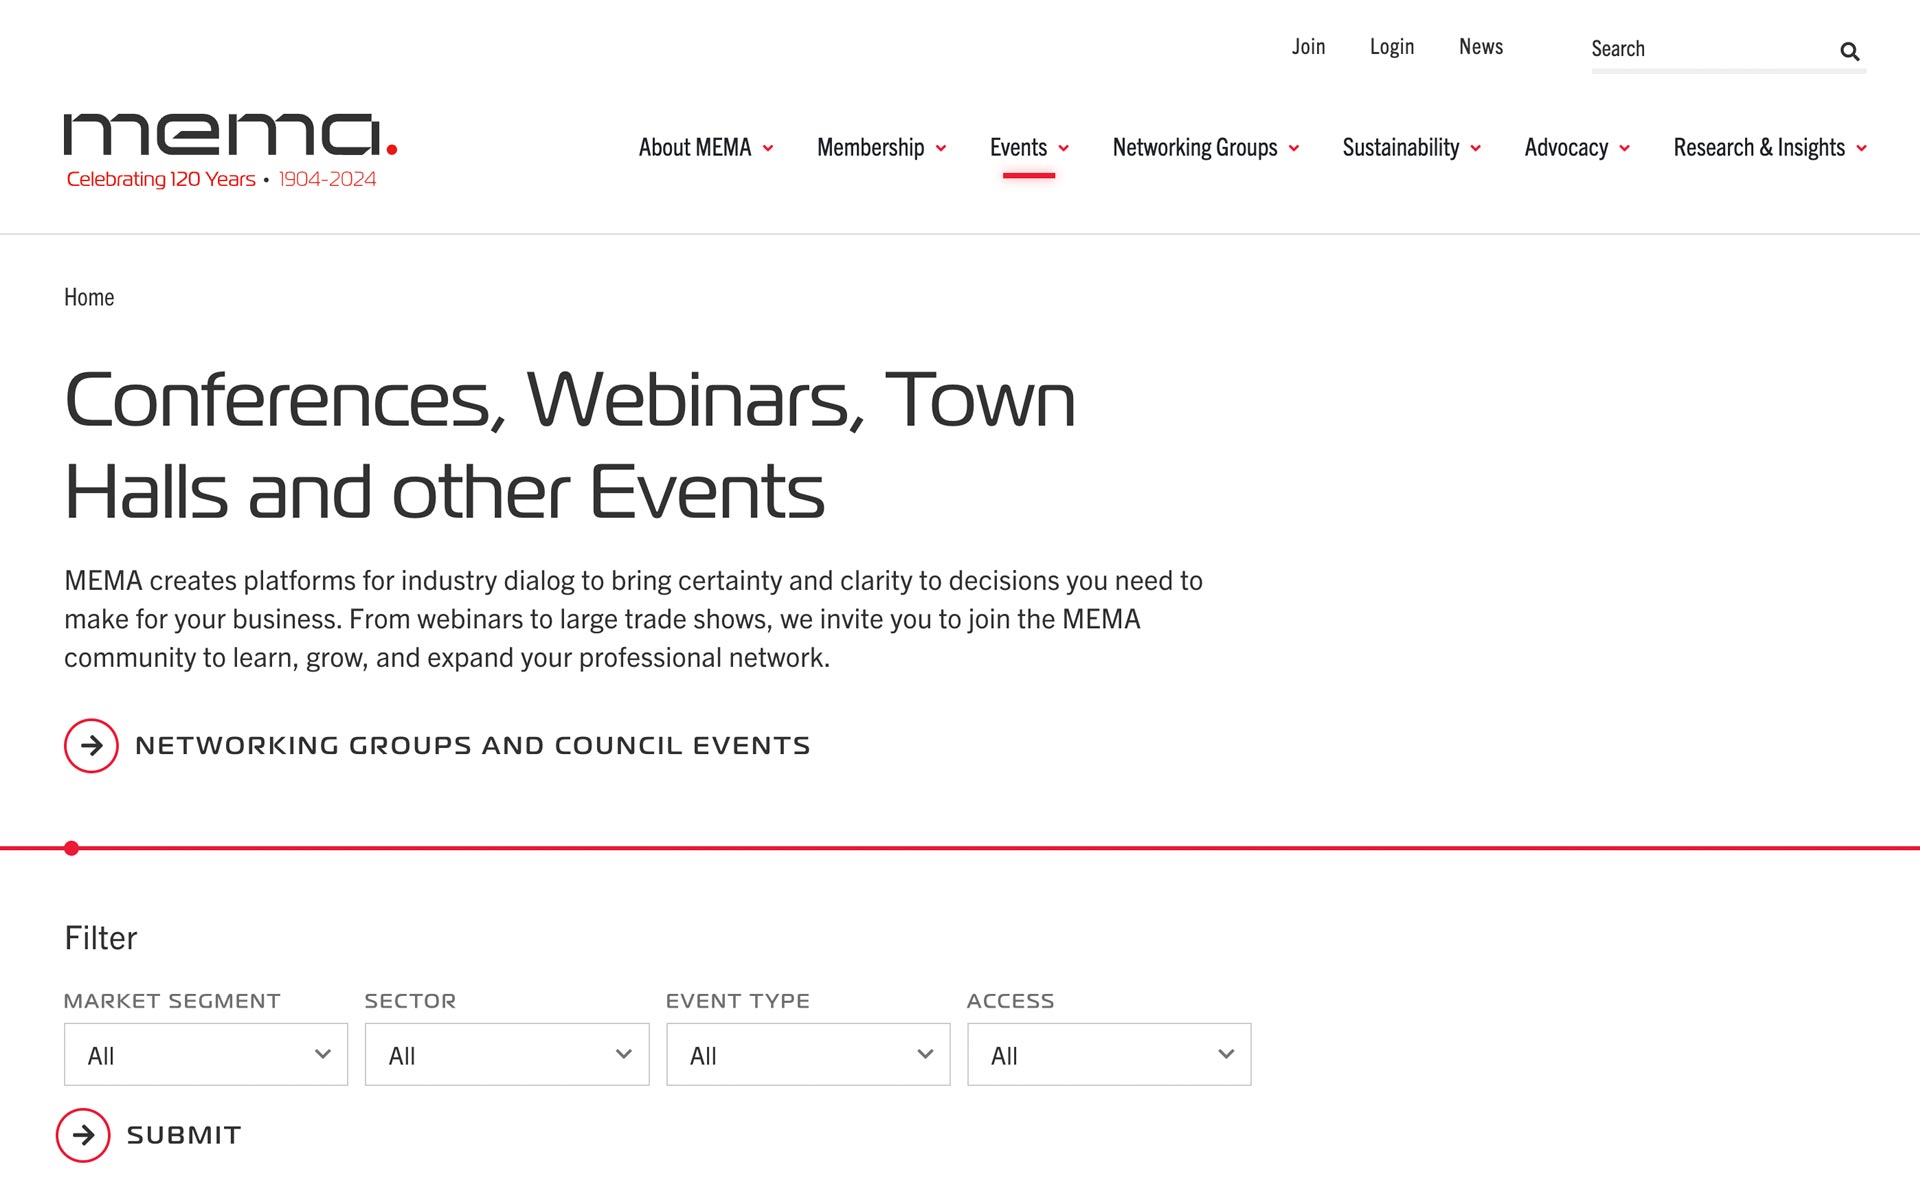Open the Membership menu
Viewport: 1920px width, 1200px height.
[x=870, y=148]
